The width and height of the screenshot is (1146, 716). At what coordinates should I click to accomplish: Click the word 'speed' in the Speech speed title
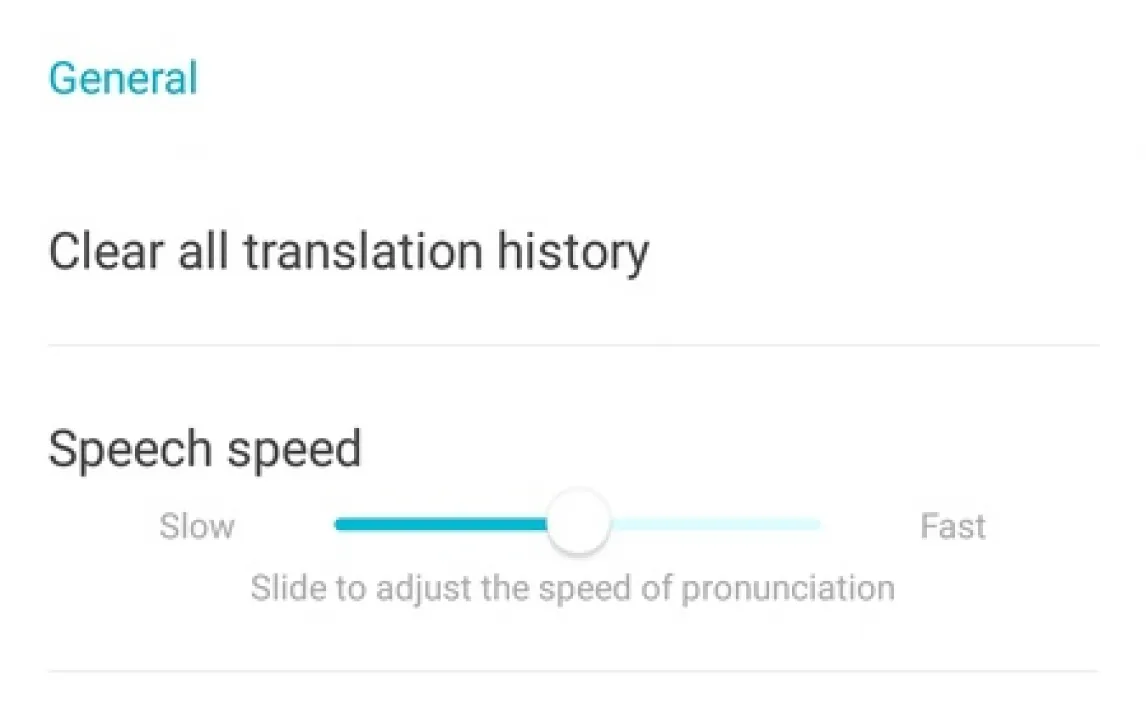tap(293, 449)
